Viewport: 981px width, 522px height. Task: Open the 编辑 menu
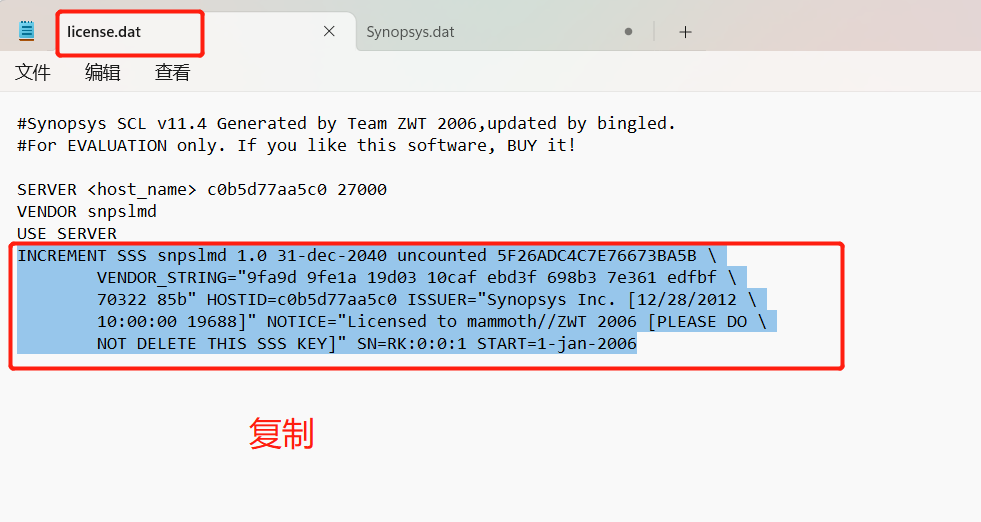pyautogui.click(x=103, y=73)
